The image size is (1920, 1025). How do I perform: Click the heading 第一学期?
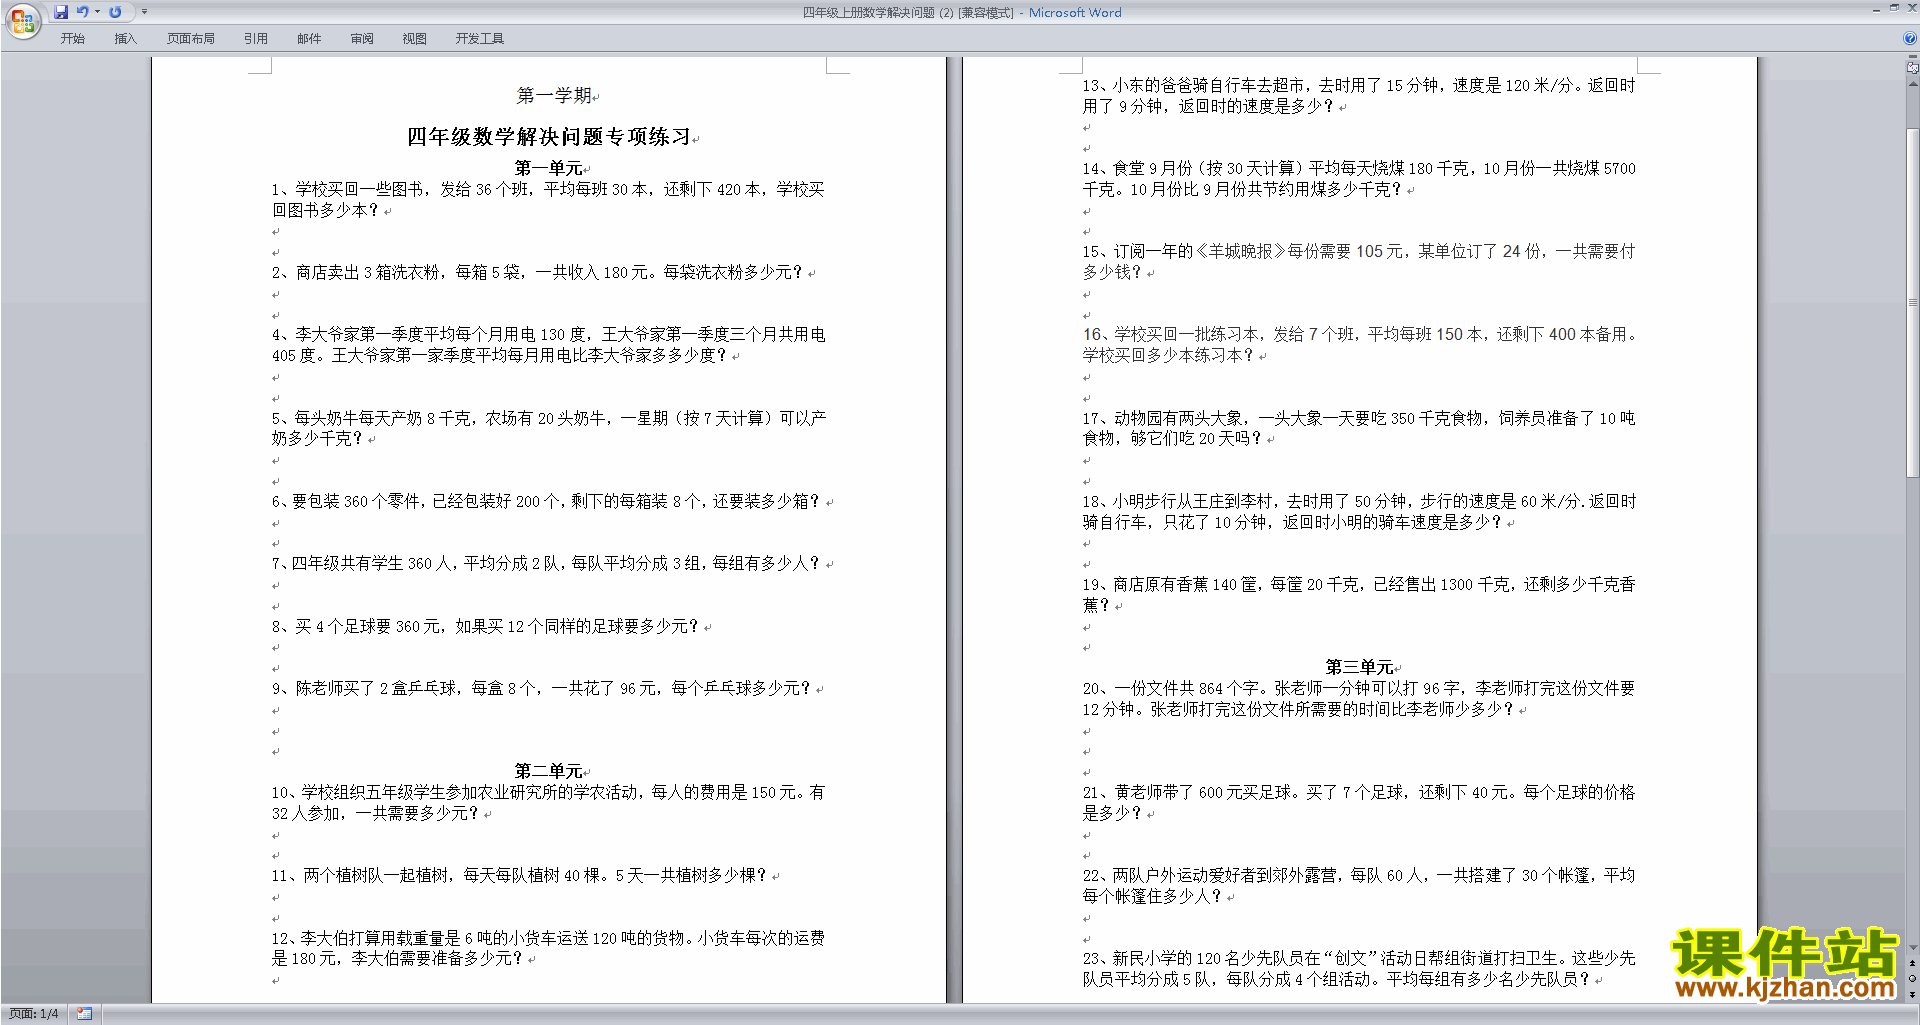553,96
